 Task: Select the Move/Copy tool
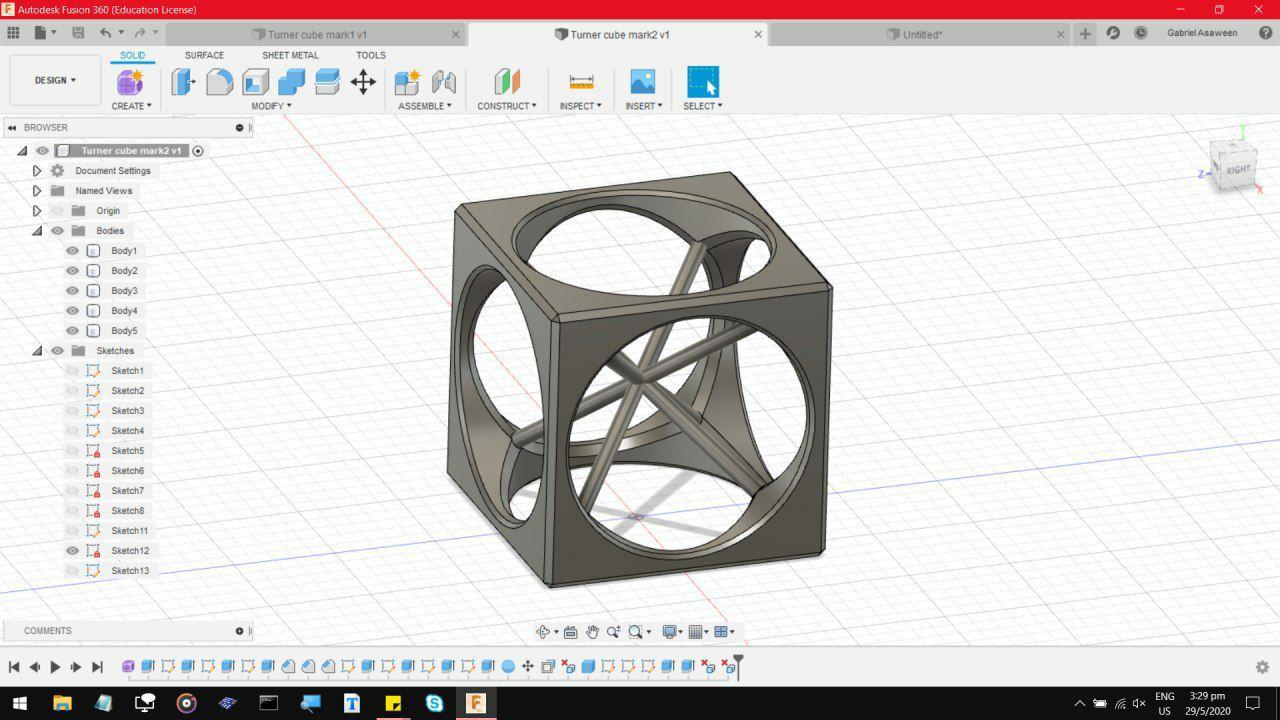click(x=363, y=82)
